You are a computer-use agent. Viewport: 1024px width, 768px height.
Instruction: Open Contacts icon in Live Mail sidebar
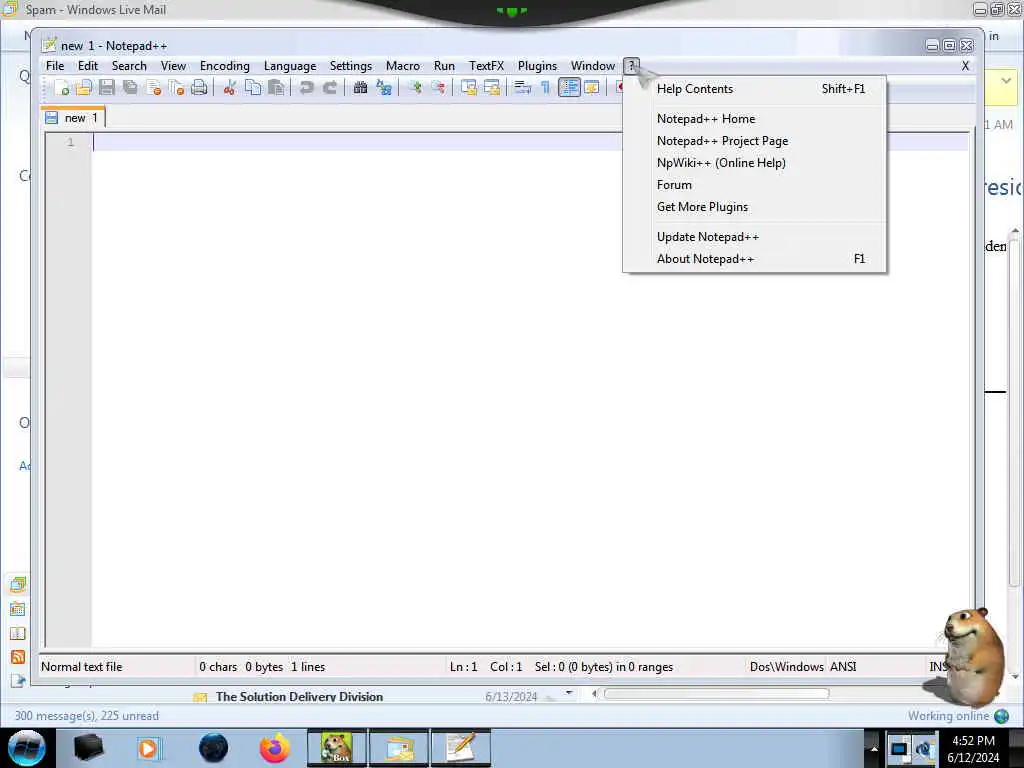tap(18, 633)
